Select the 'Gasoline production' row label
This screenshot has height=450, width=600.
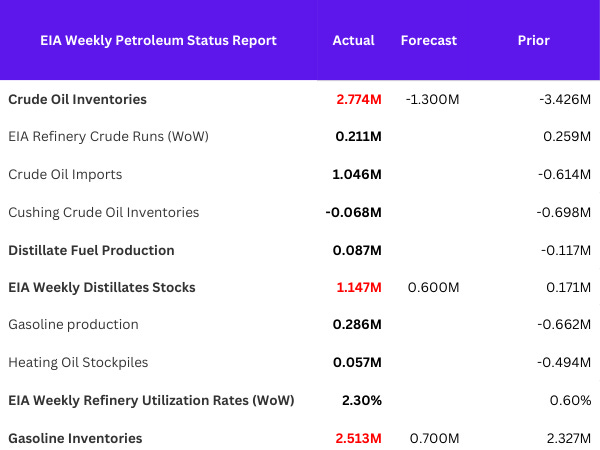point(73,324)
